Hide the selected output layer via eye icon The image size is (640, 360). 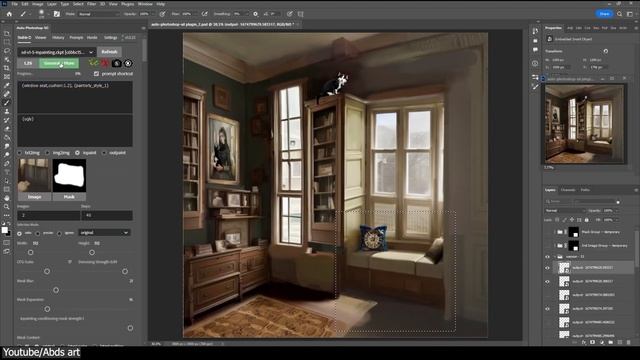click(x=547, y=268)
